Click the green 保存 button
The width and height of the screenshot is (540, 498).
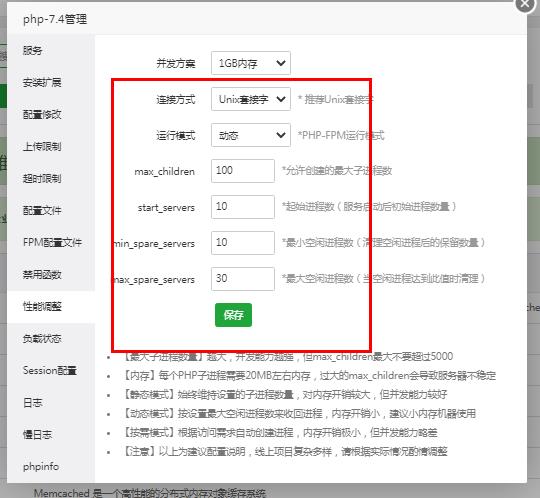[233, 315]
